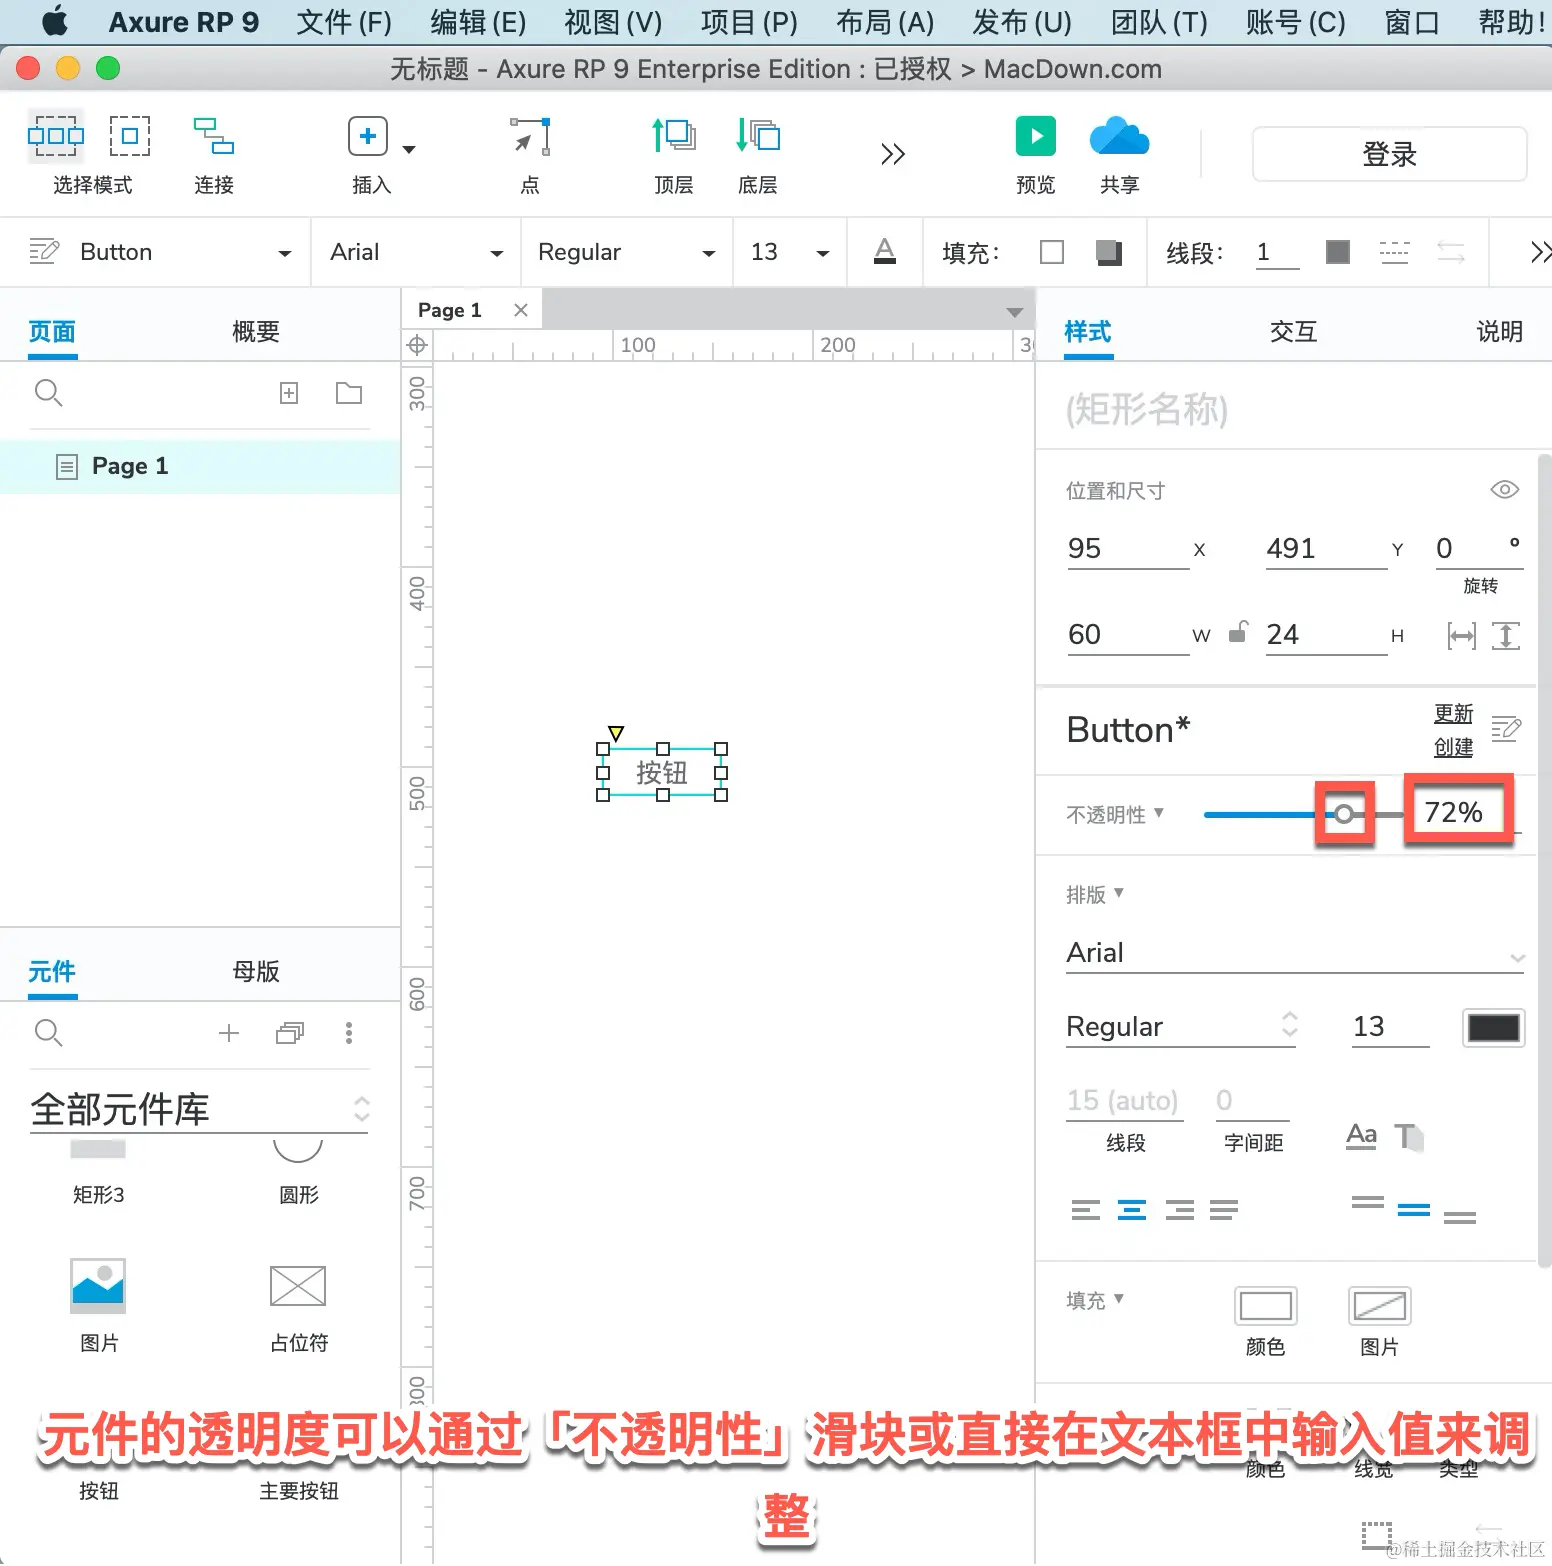1552x1566 pixels.
Task: Toggle the toolbar shadow swatch
Action: [1108, 252]
